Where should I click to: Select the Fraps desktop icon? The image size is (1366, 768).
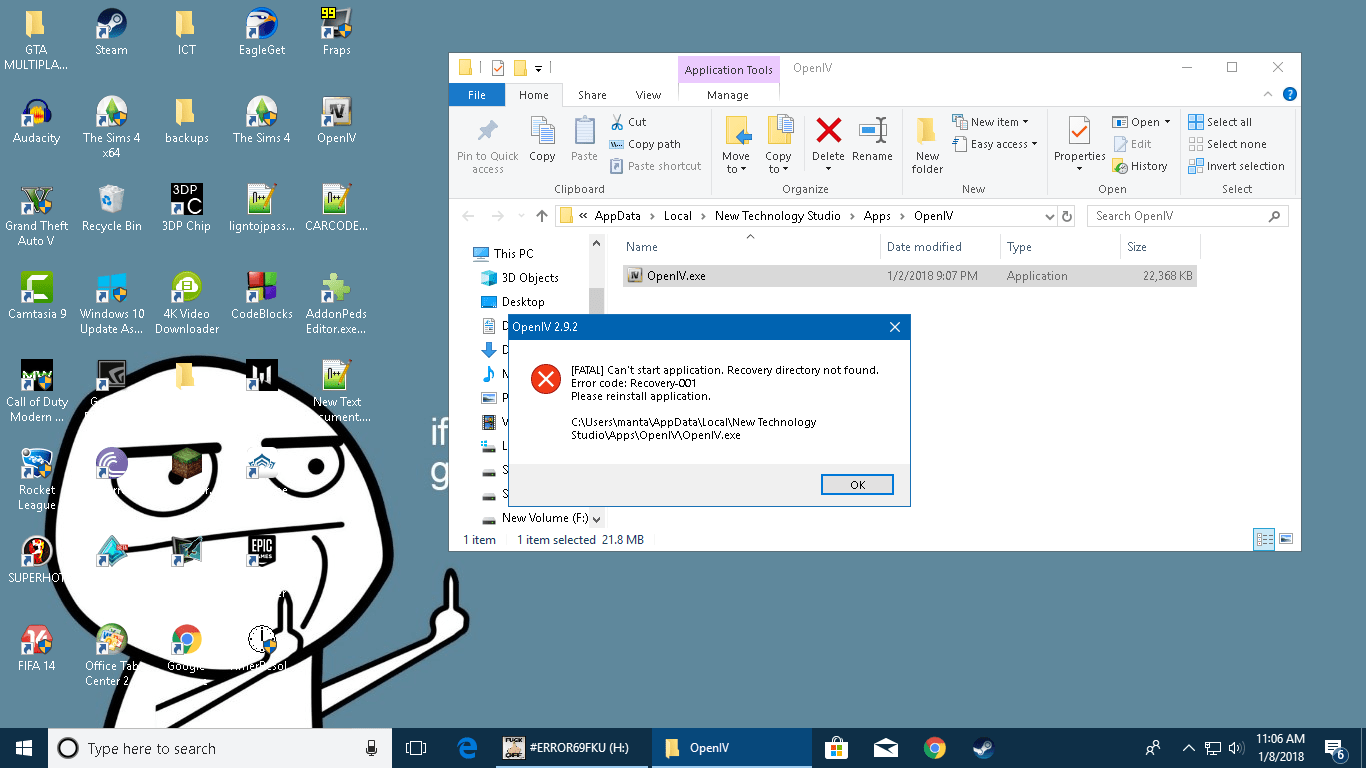tap(337, 33)
